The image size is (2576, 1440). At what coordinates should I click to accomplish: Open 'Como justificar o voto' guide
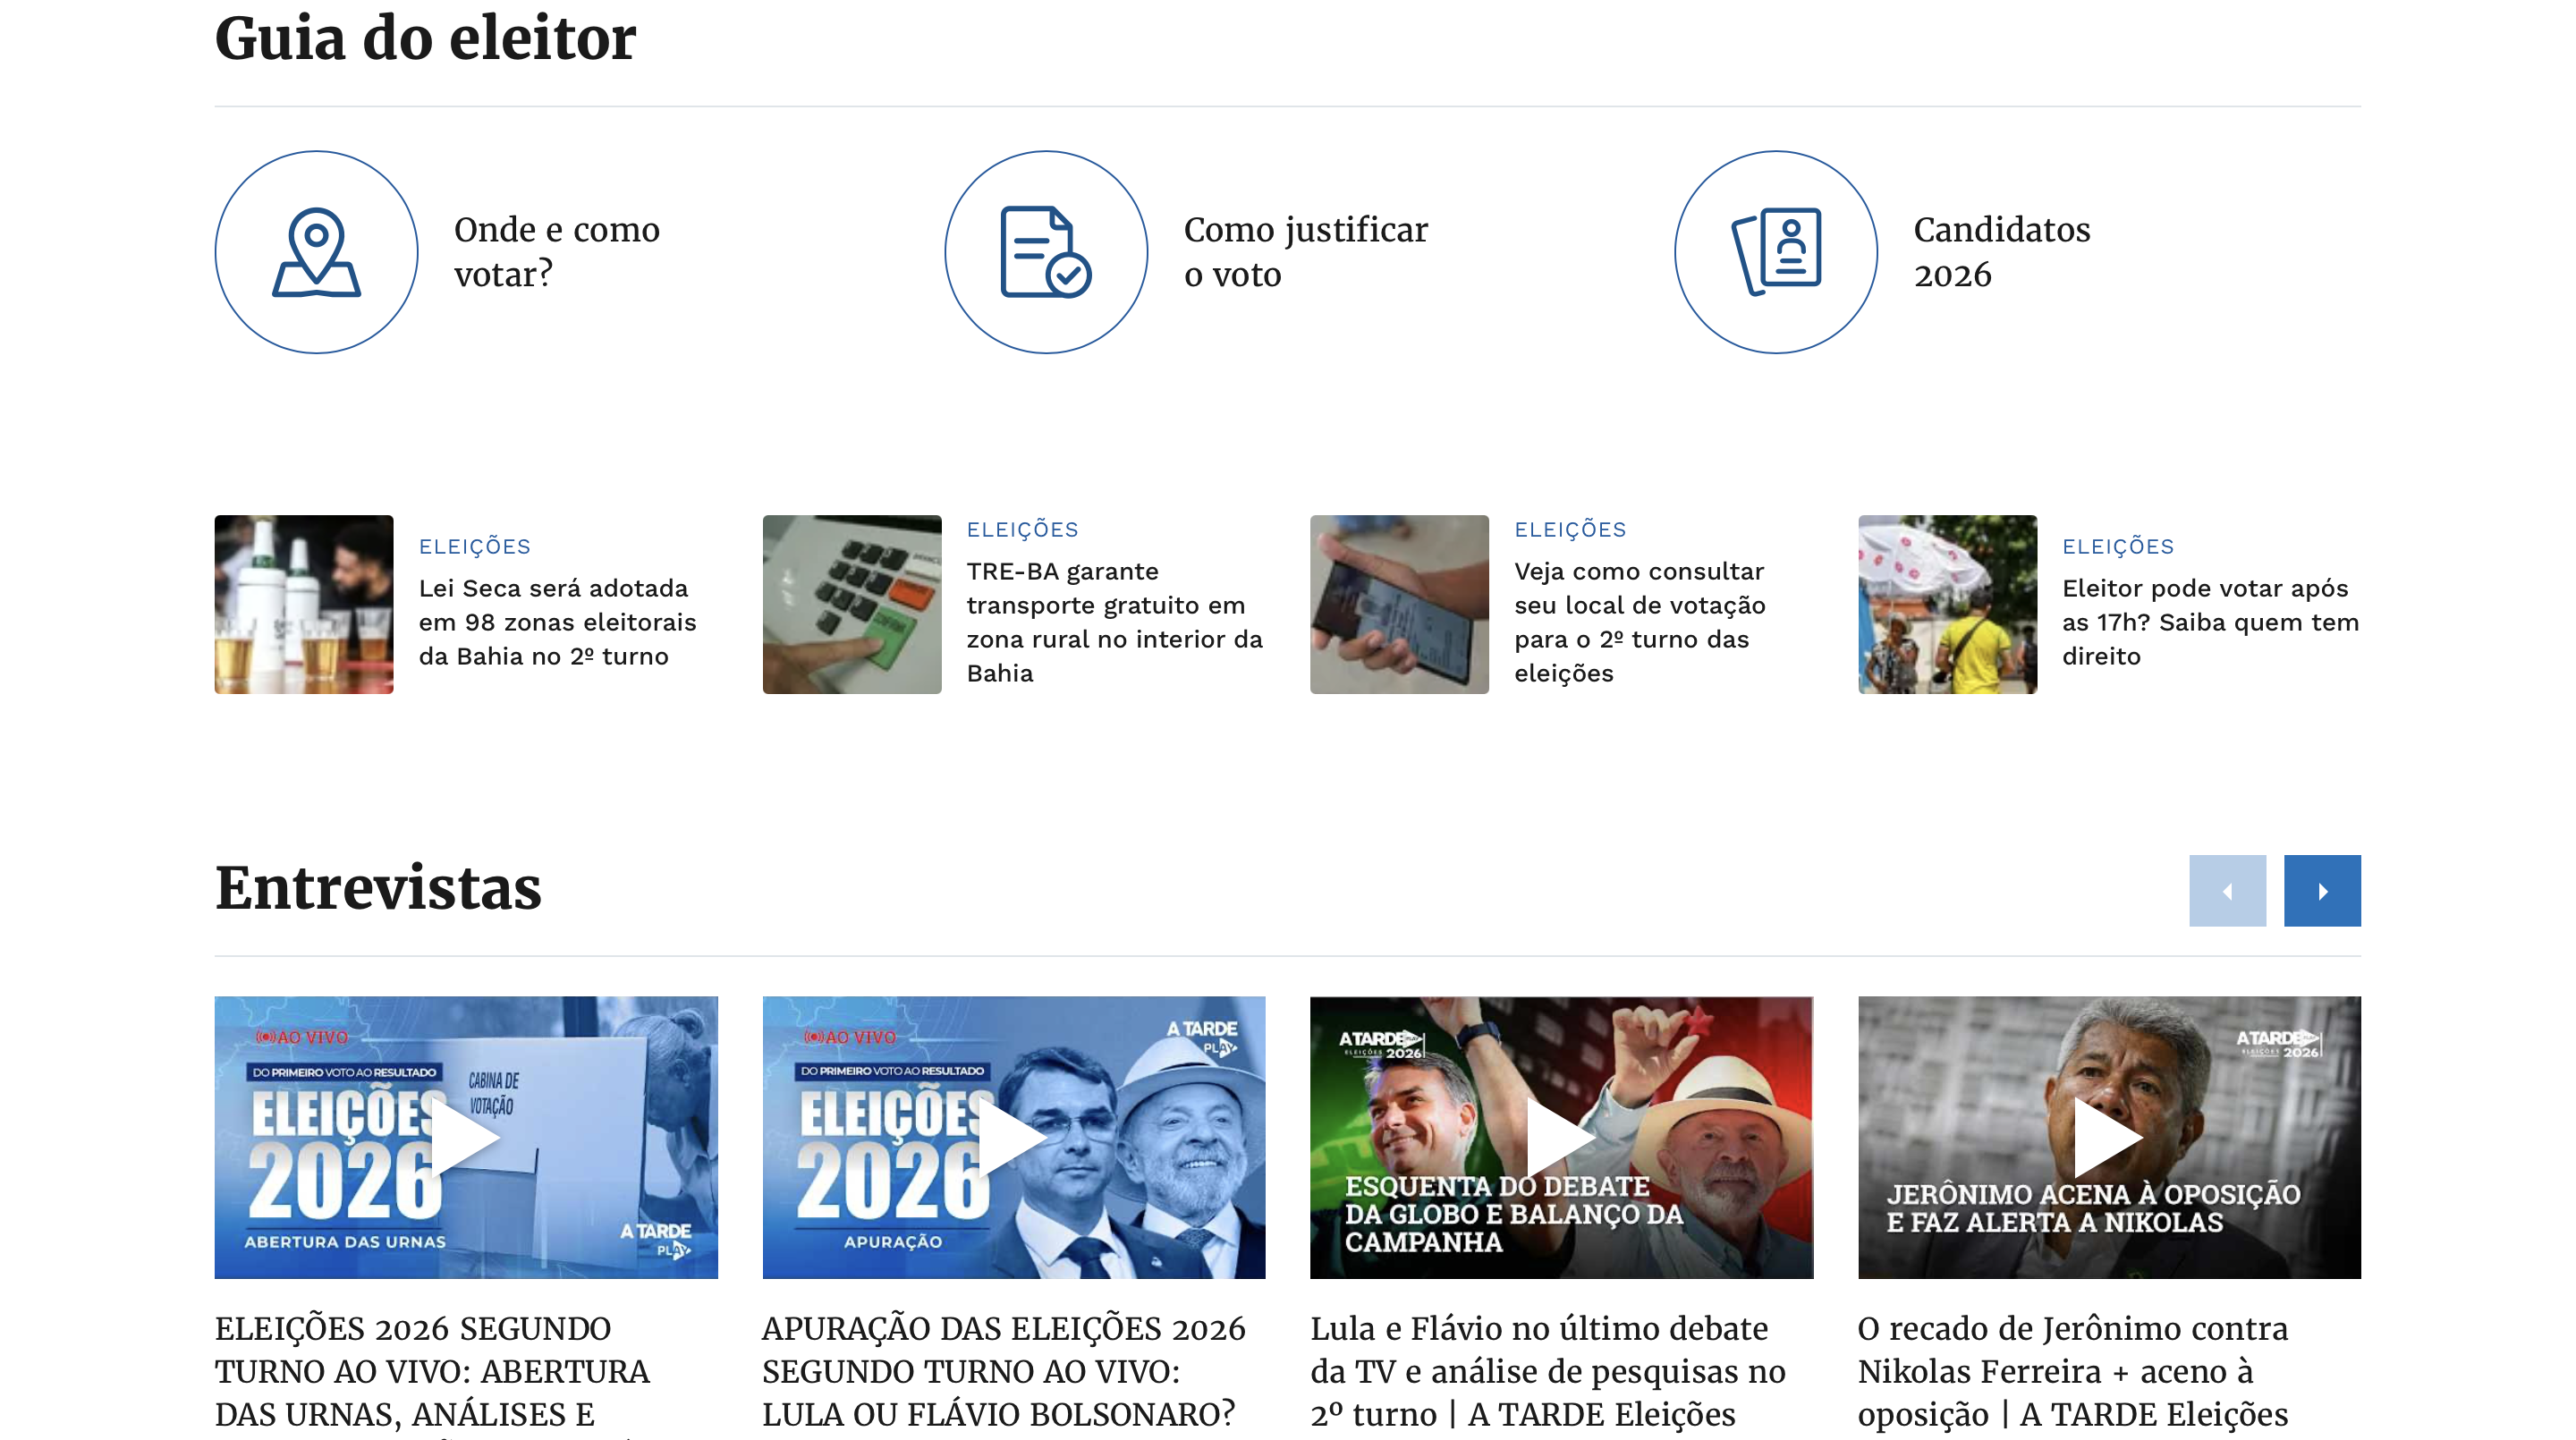(x=1306, y=252)
